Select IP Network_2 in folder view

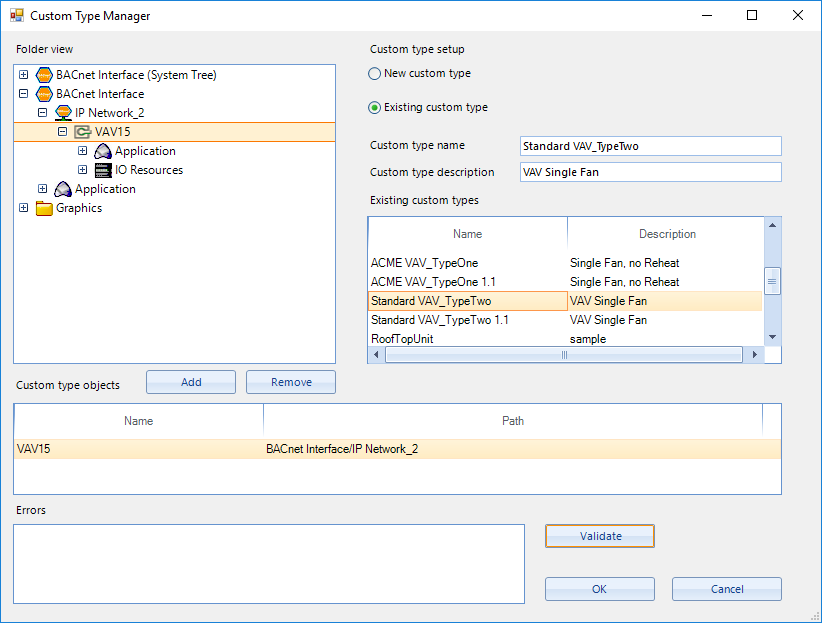pos(109,113)
